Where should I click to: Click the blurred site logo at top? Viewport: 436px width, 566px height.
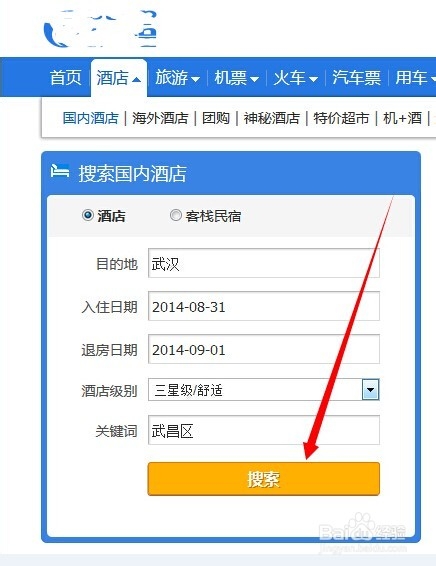100,29
